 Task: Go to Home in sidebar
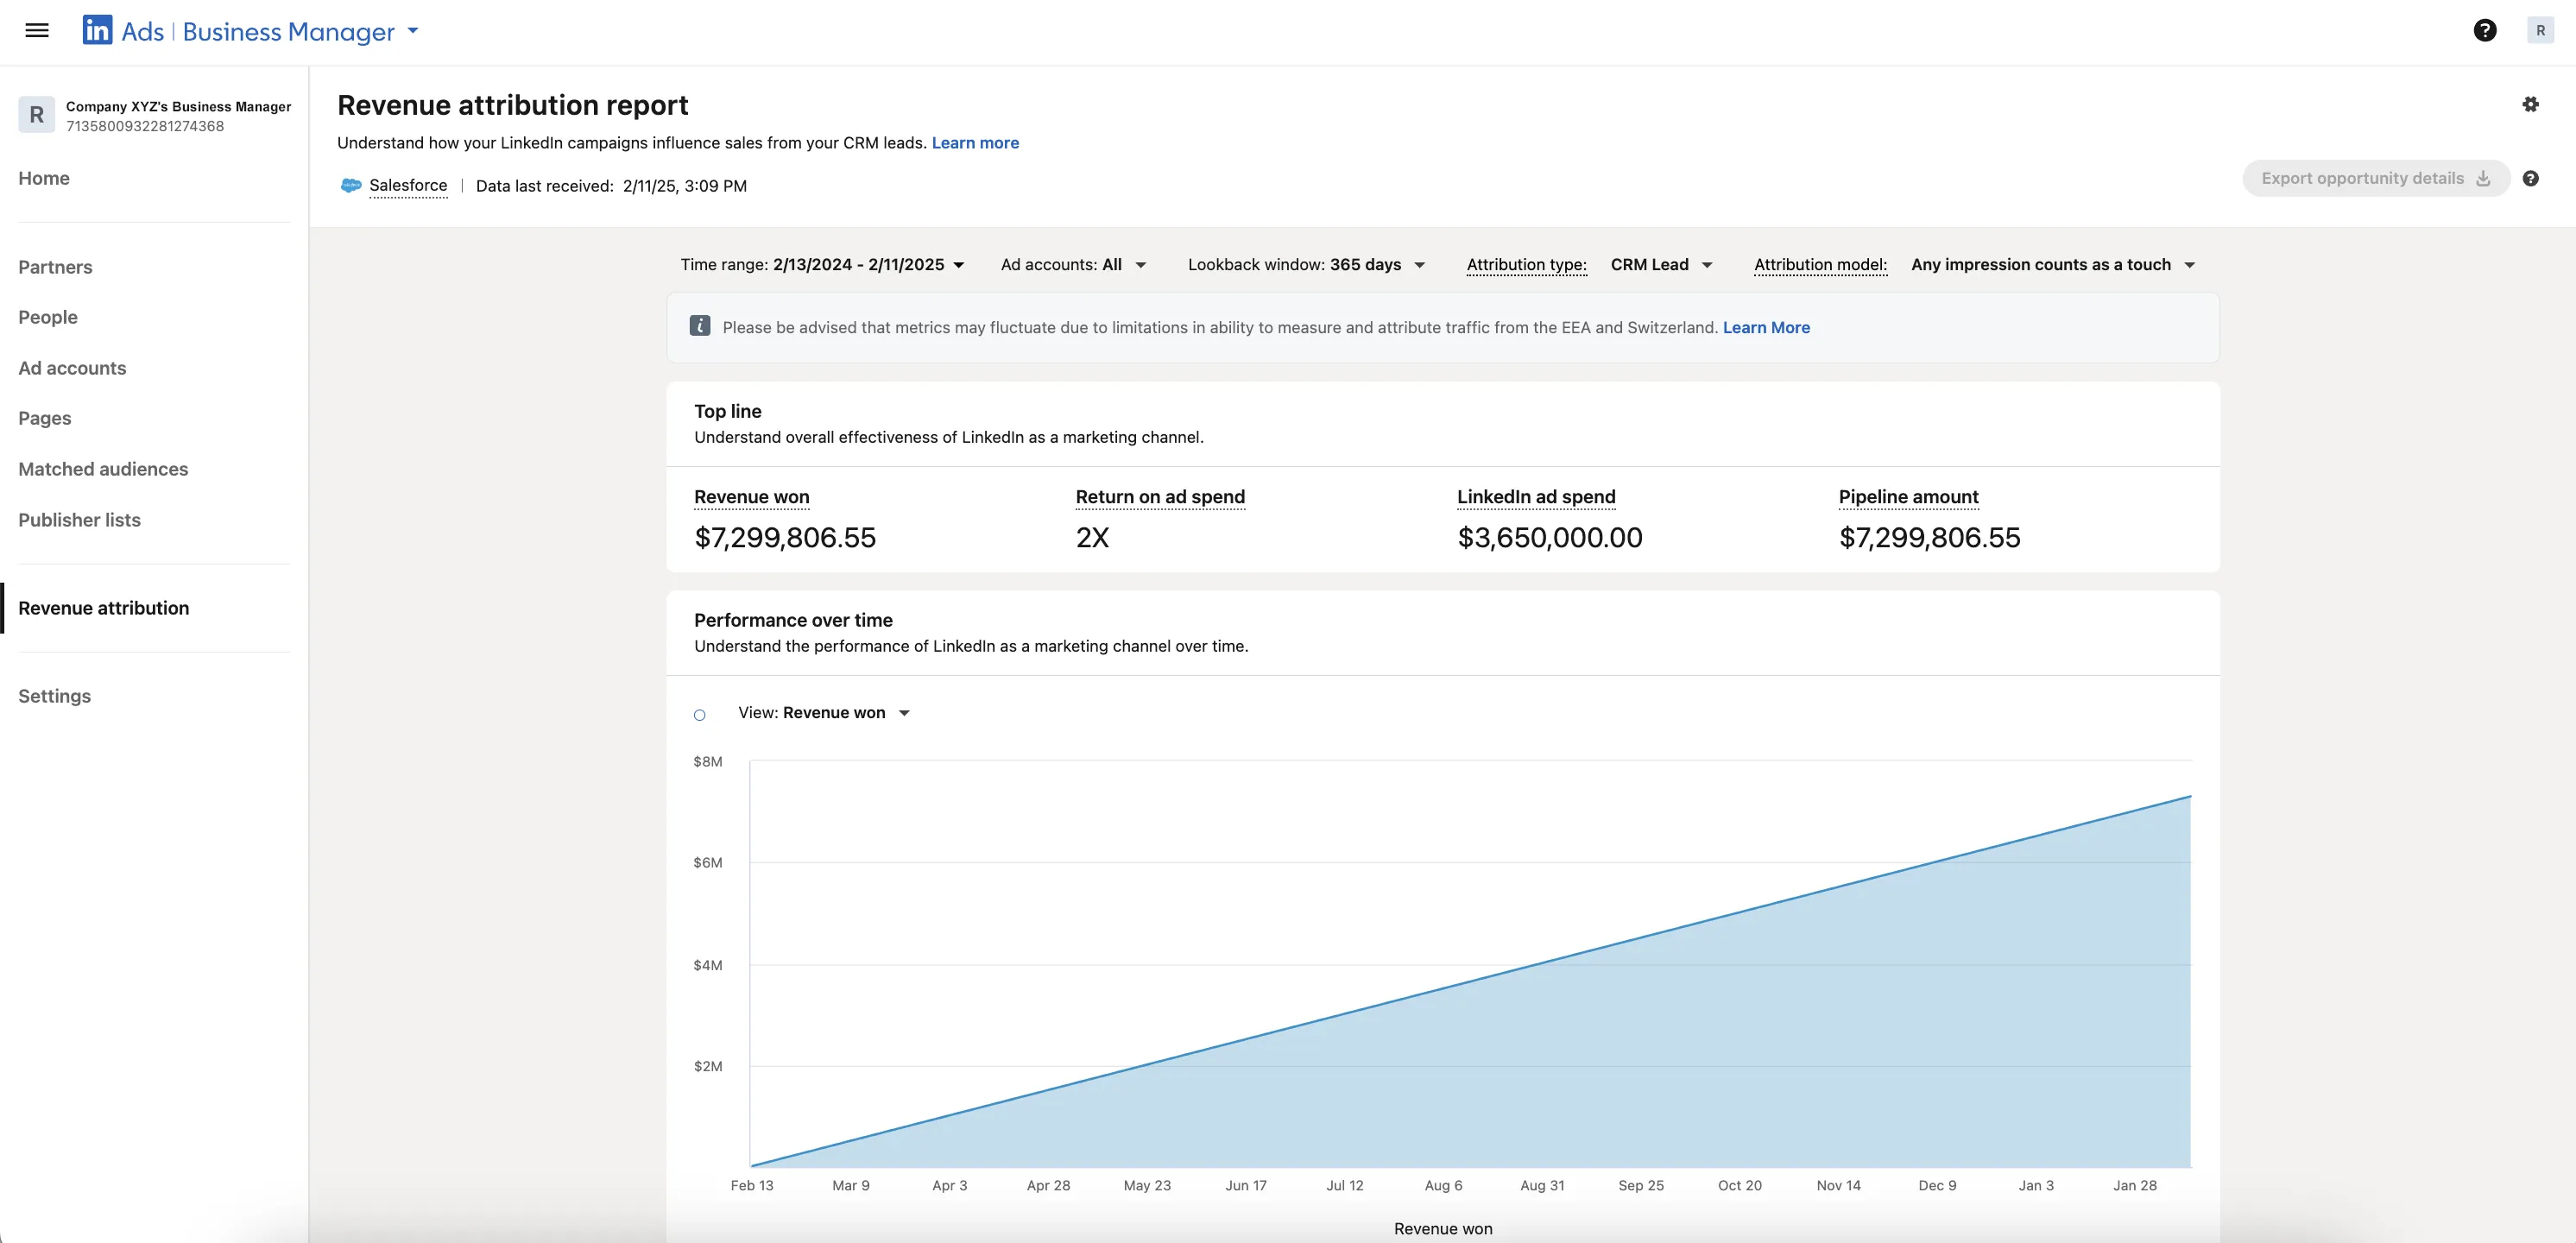(x=44, y=179)
